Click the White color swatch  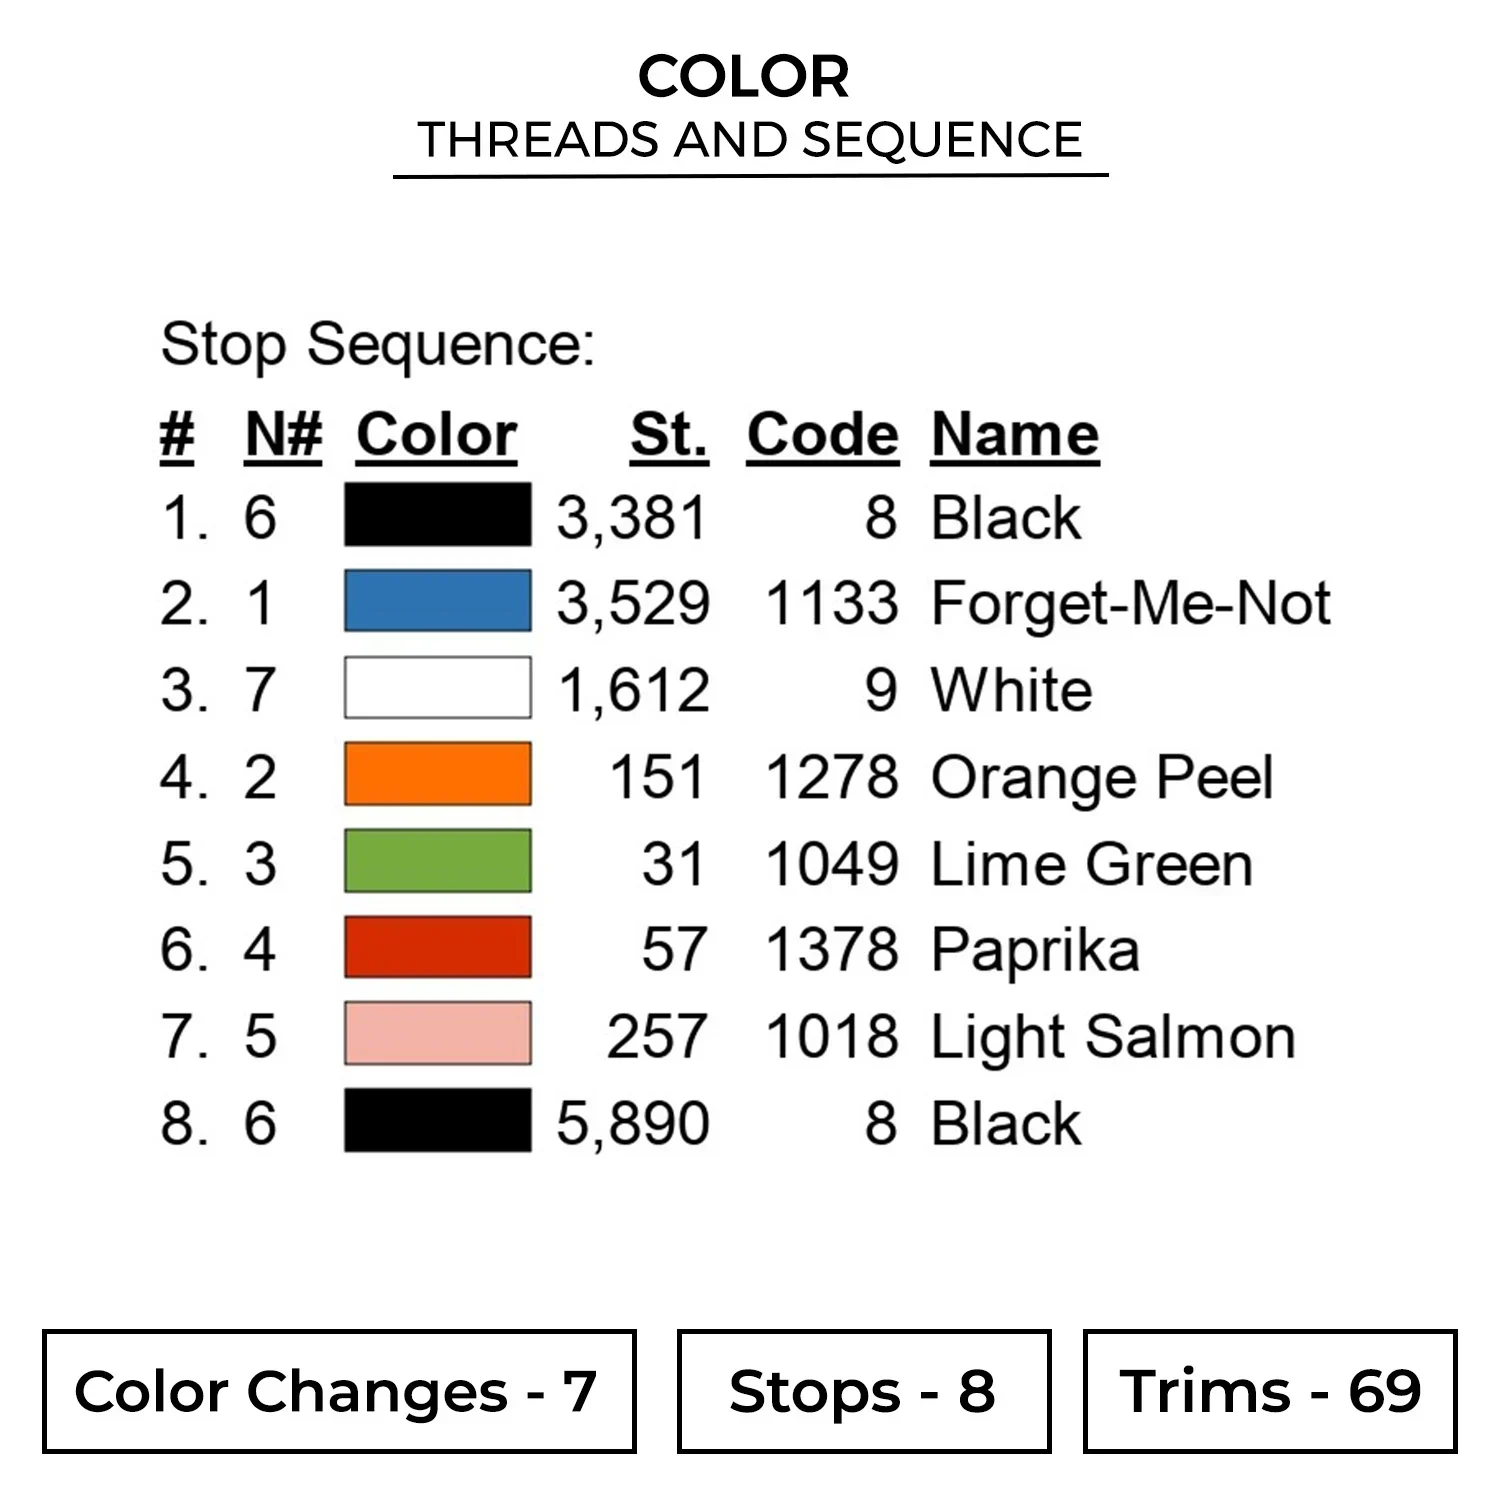point(437,688)
